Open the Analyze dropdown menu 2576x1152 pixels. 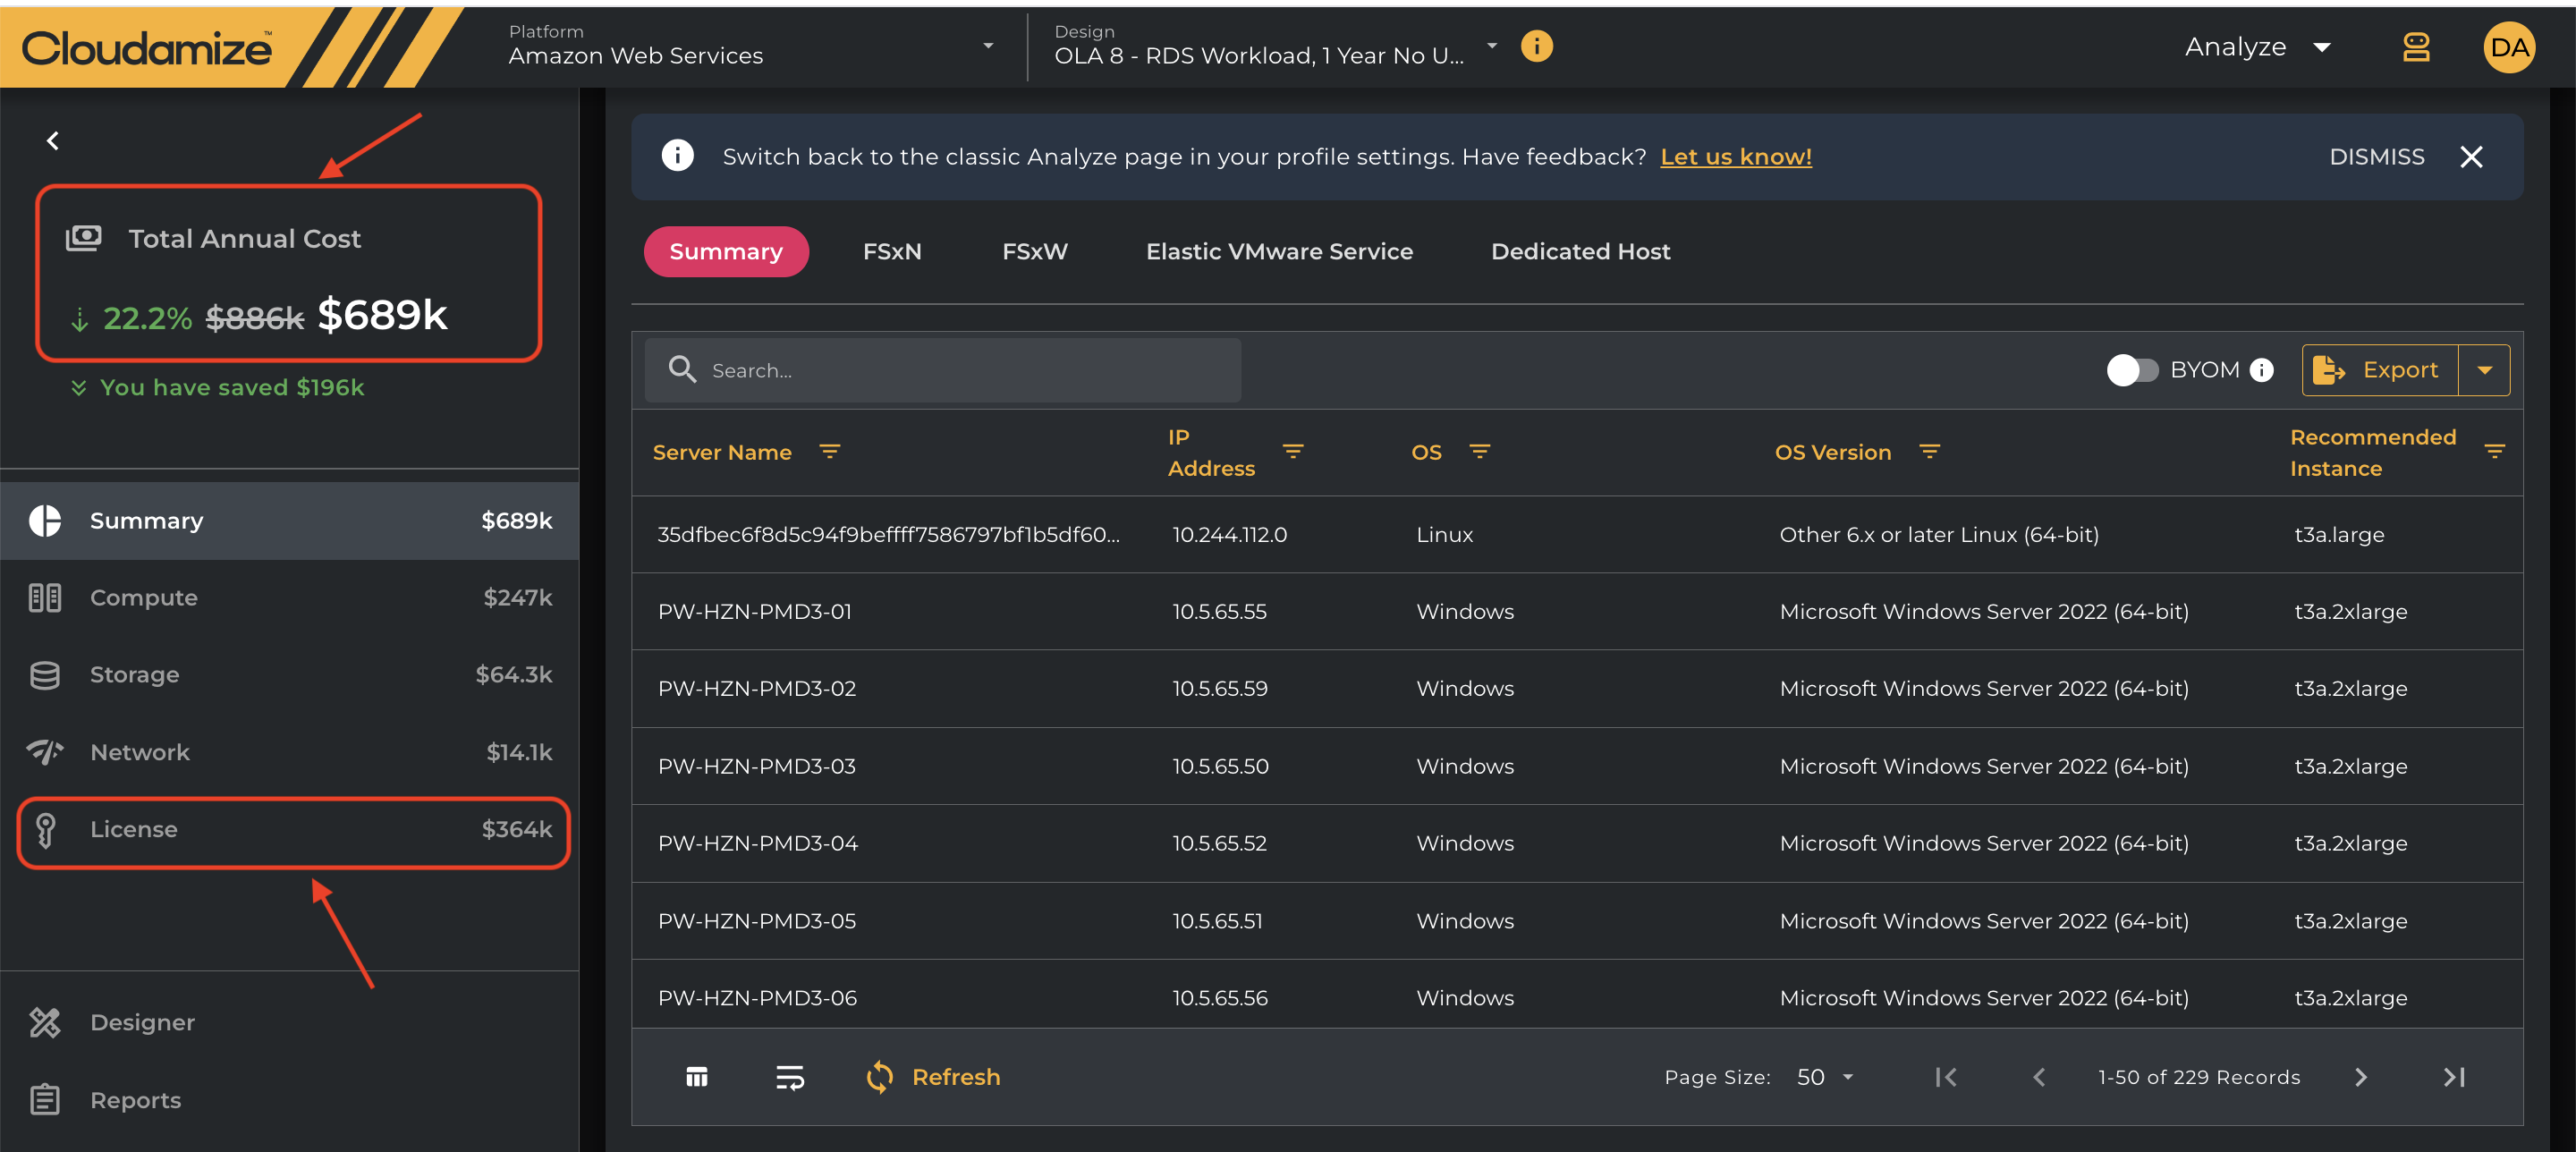pyautogui.click(x=2258, y=47)
